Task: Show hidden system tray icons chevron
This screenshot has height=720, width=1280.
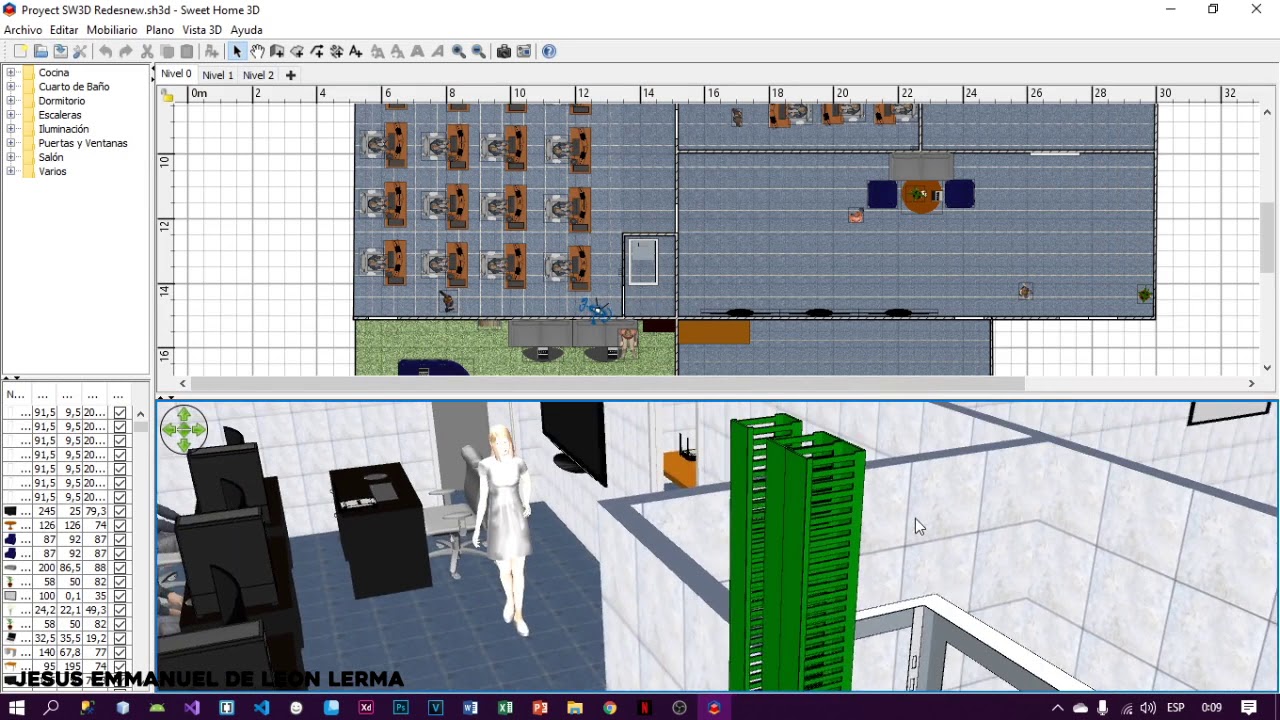Action: (x=1057, y=708)
